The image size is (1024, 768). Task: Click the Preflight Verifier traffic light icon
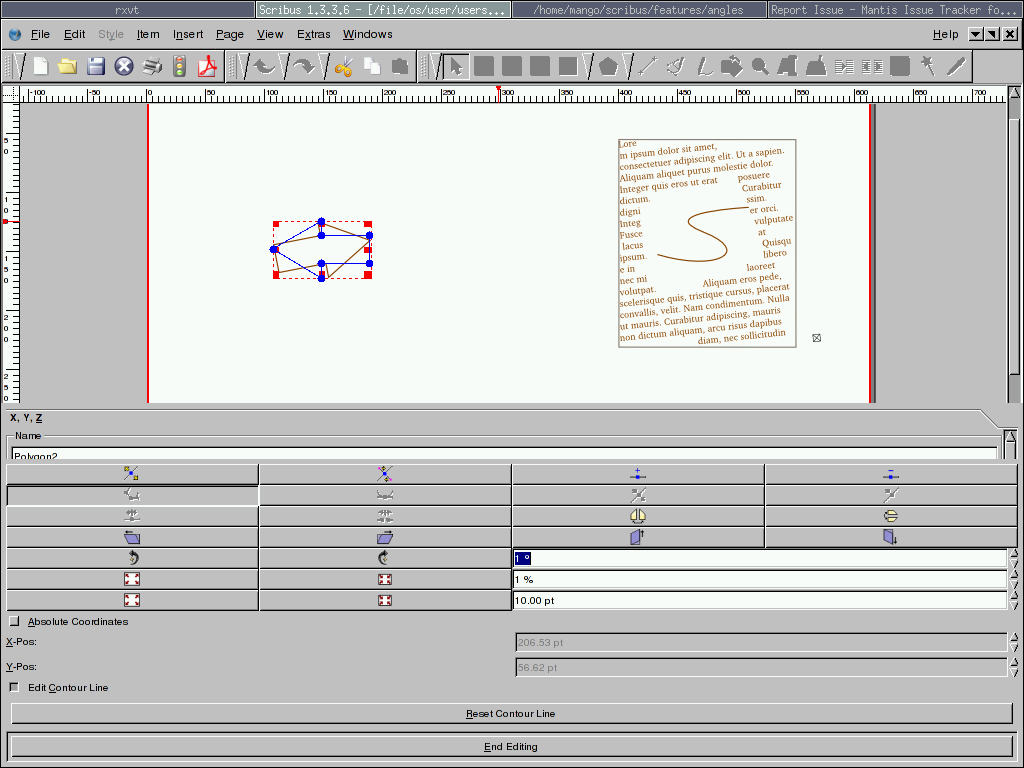pos(180,67)
